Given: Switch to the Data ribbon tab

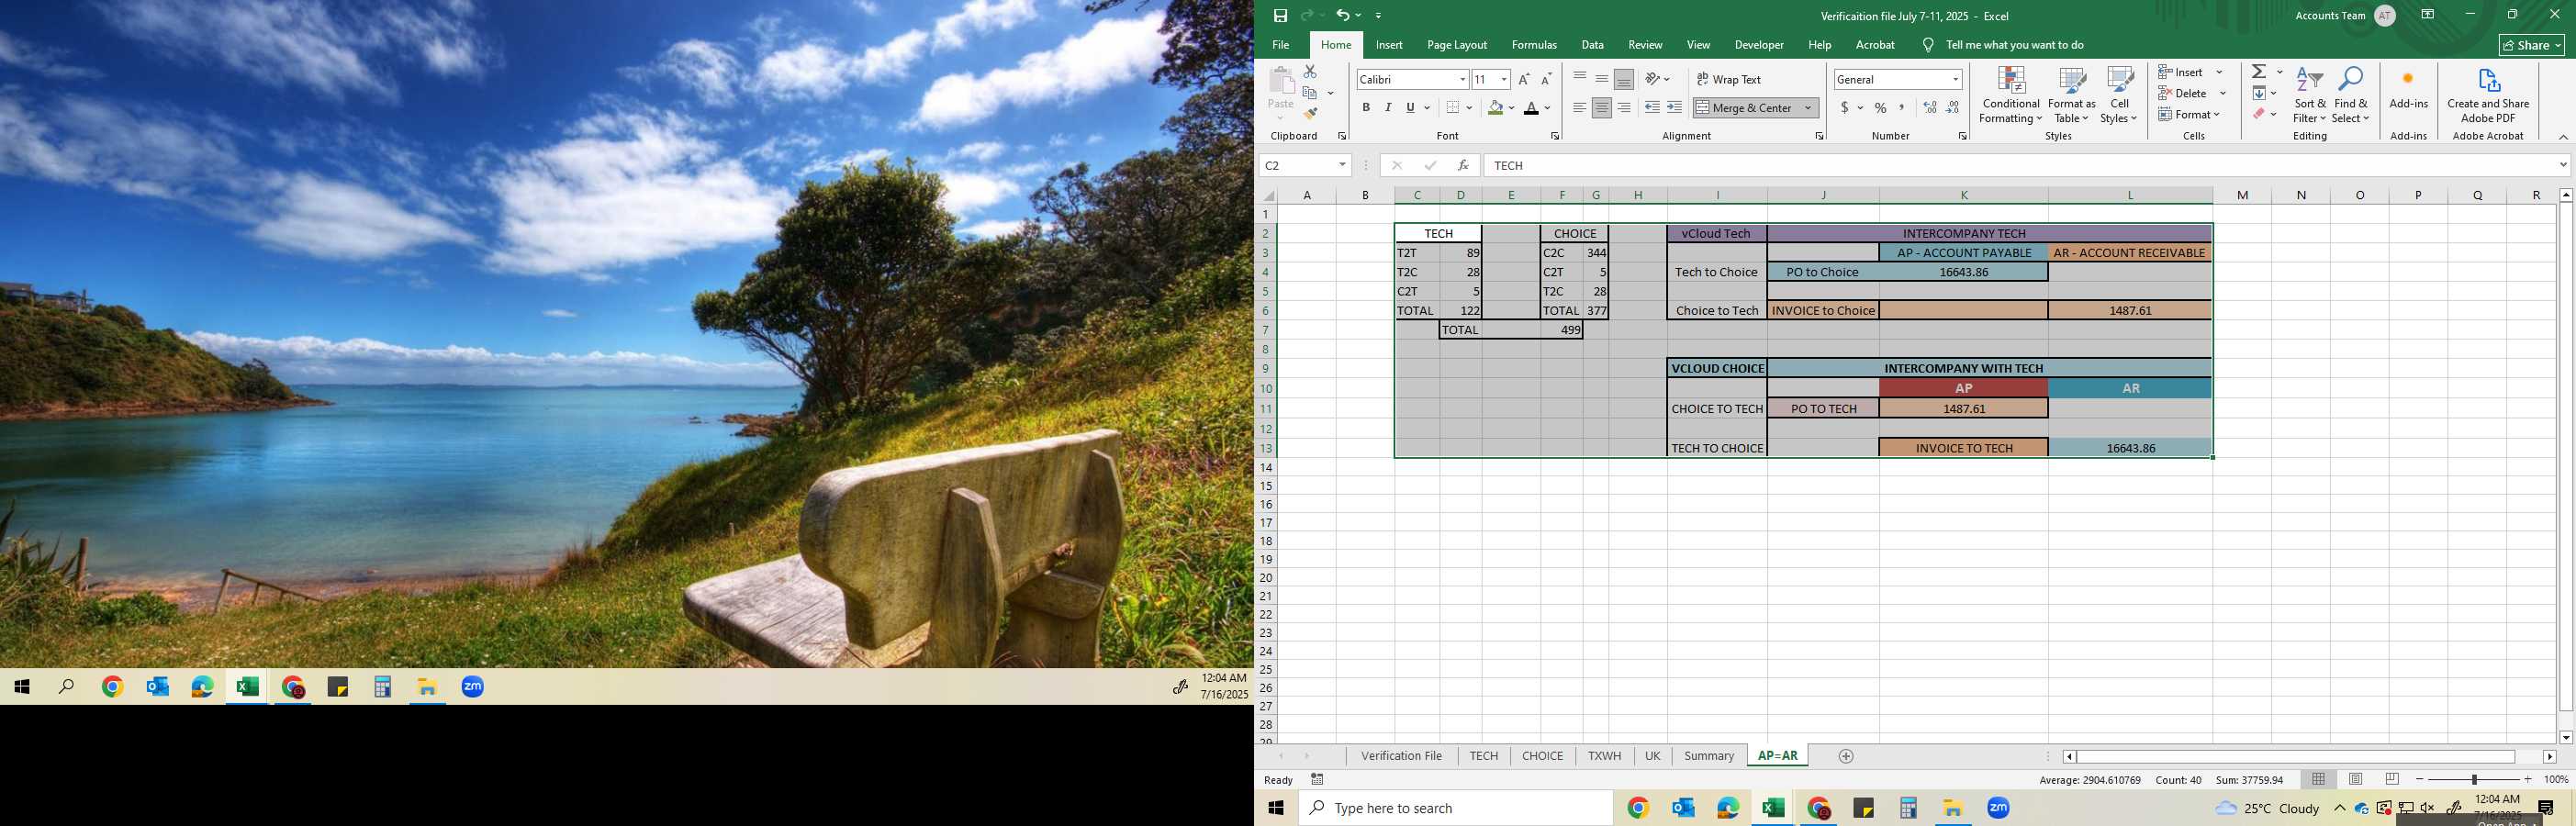Looking at the screenshot, I should 1593,45.
